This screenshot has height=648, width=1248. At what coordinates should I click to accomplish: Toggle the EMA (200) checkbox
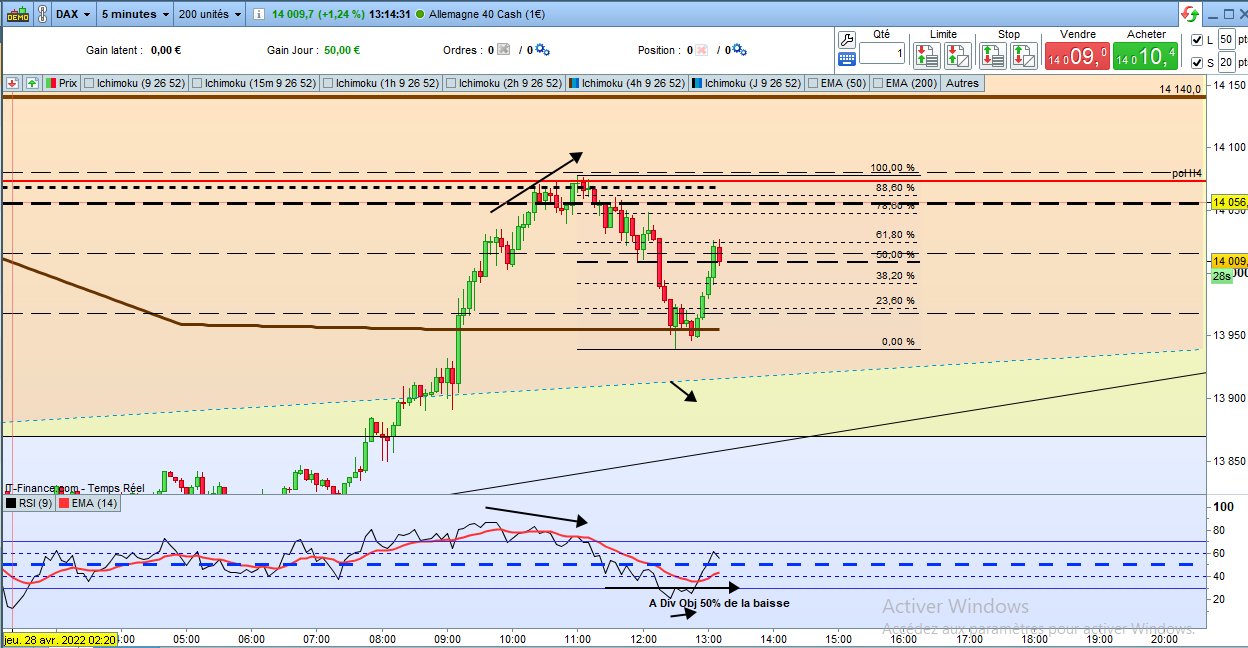point(879,83)
